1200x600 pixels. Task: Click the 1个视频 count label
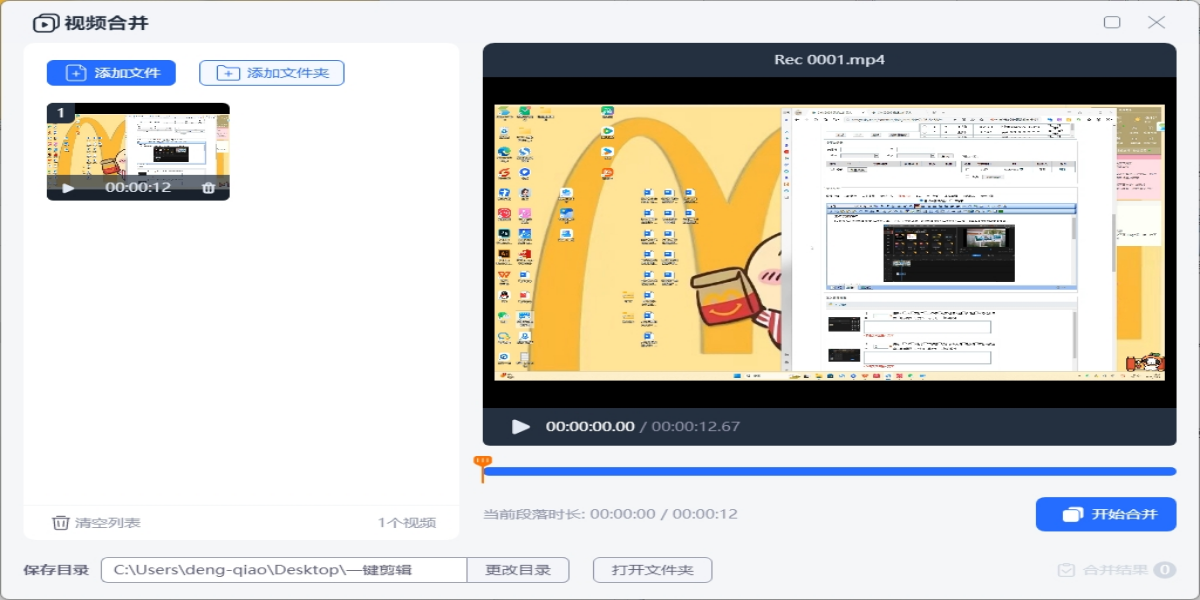[x=407, y=522]
